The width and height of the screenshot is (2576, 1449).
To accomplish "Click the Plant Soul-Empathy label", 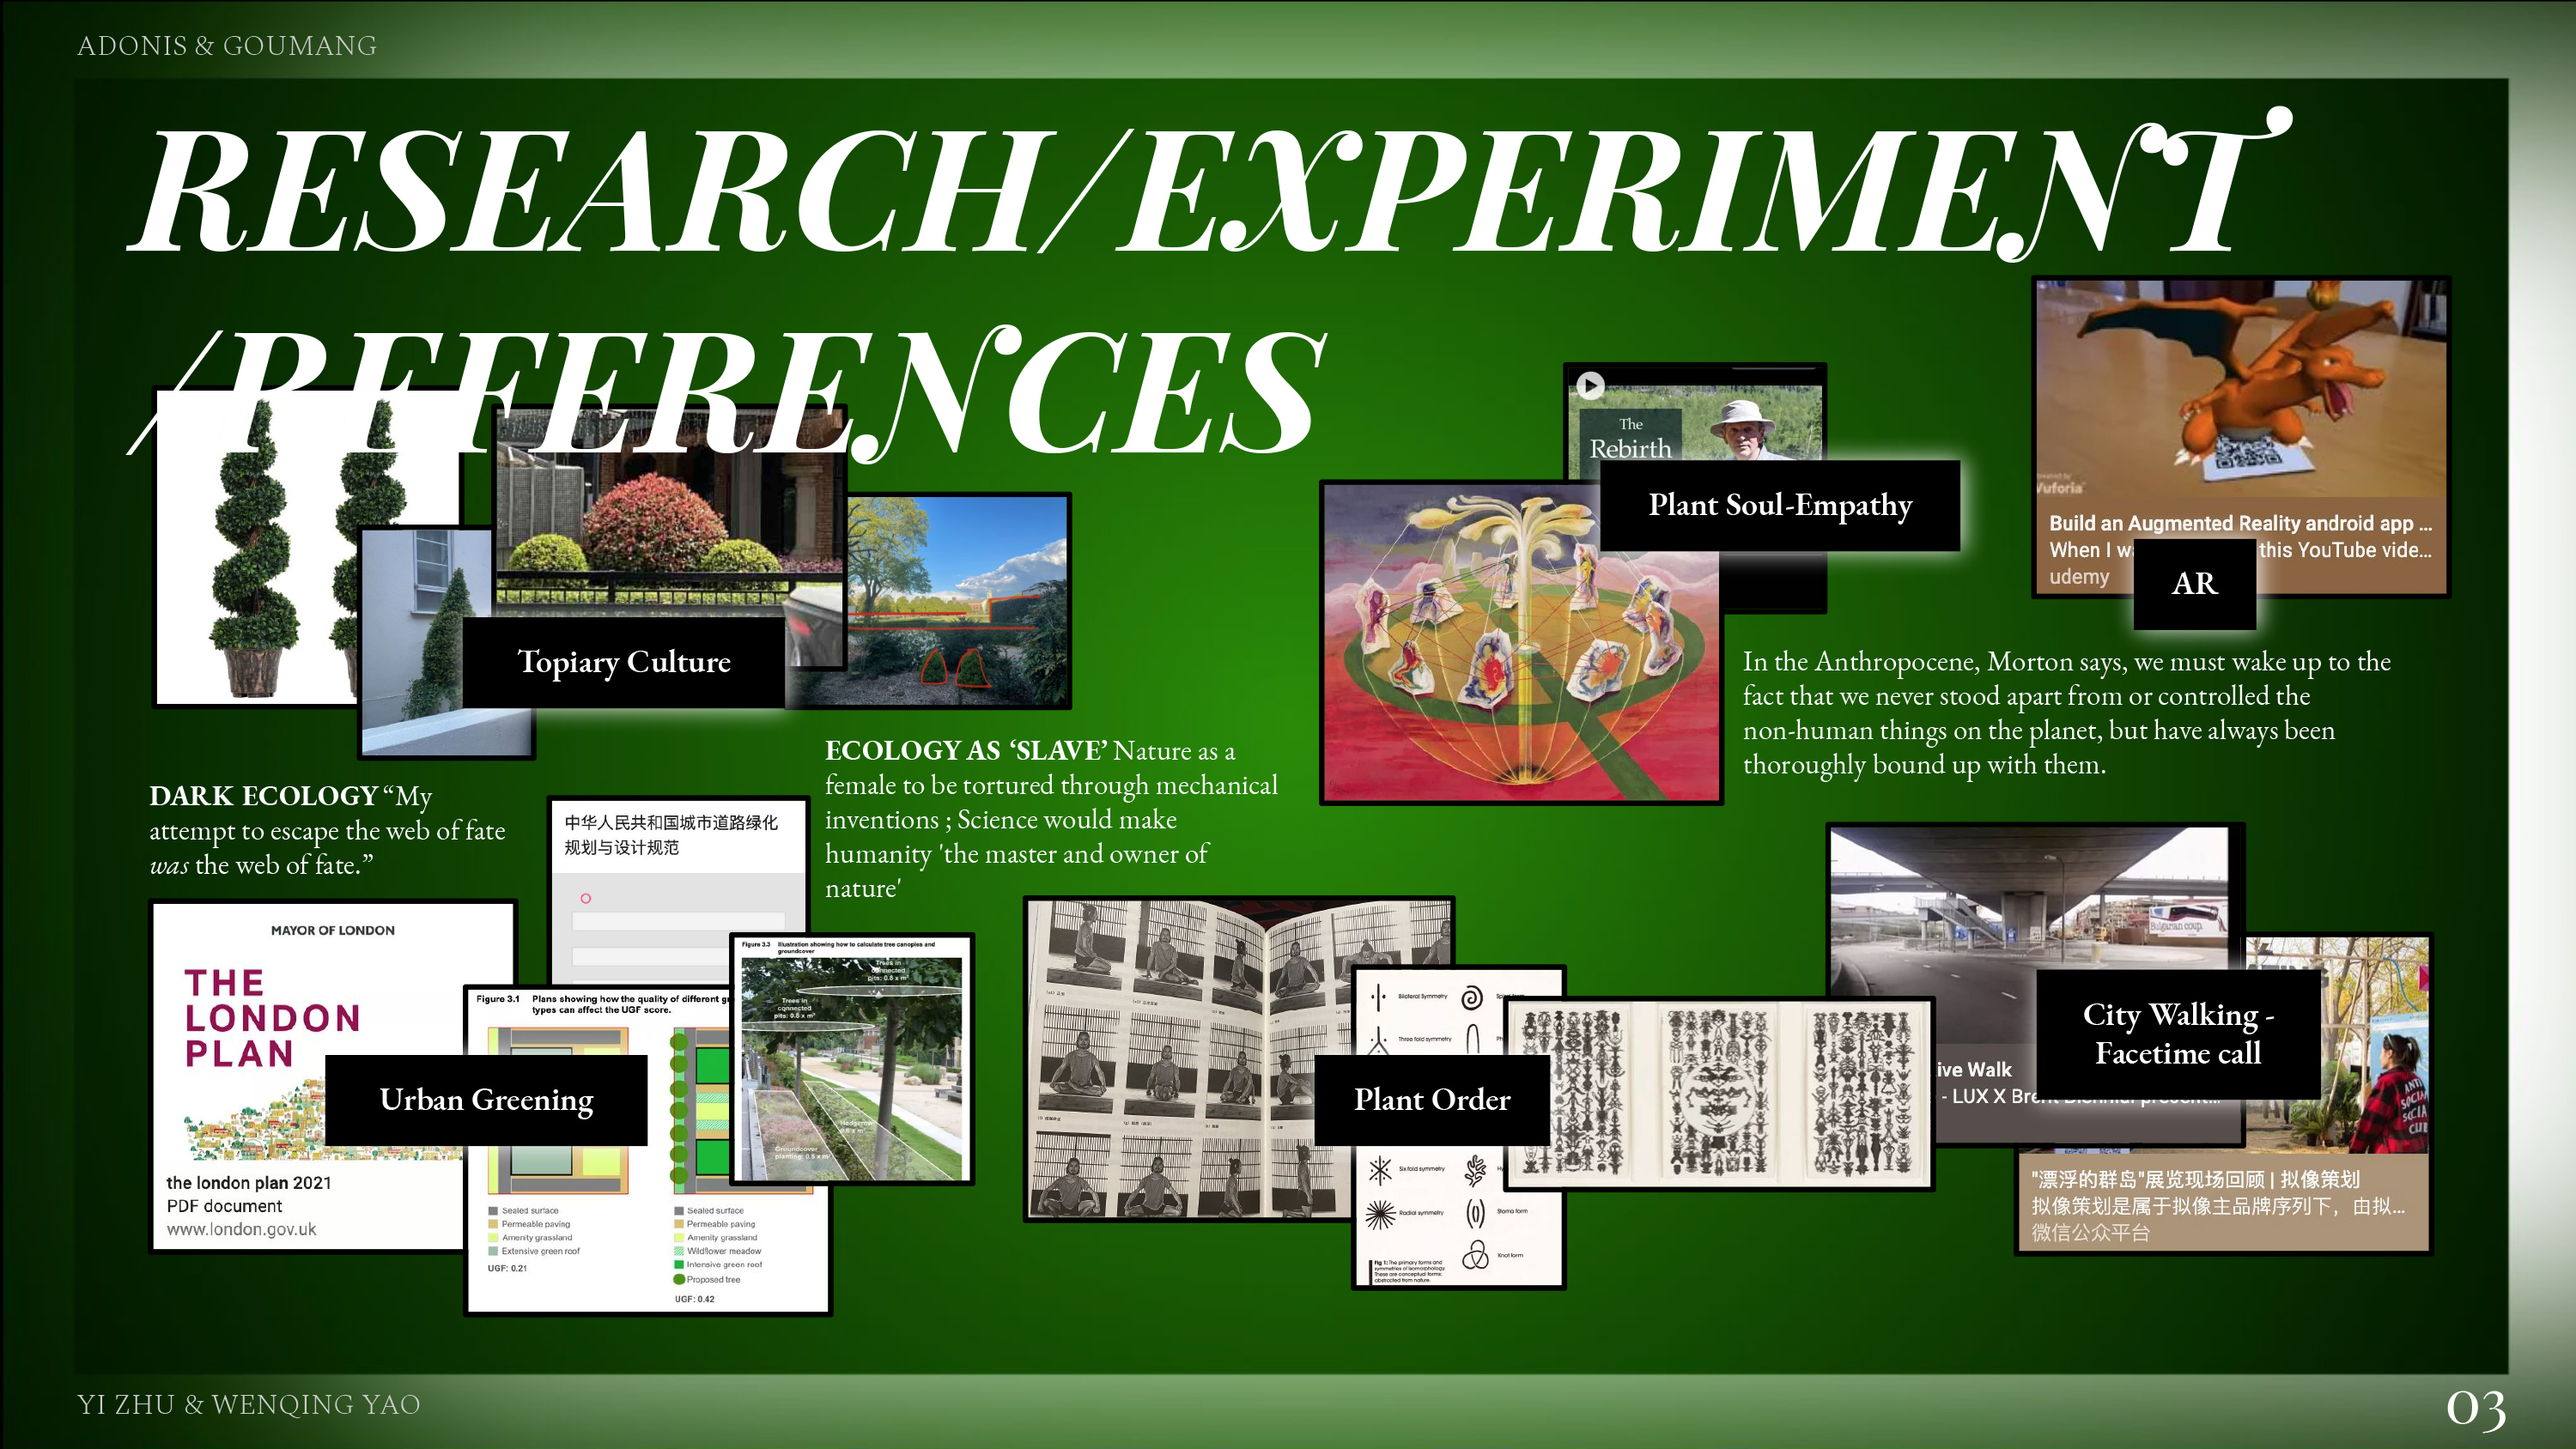I will pyautogui.click(x=1779, y=505).
